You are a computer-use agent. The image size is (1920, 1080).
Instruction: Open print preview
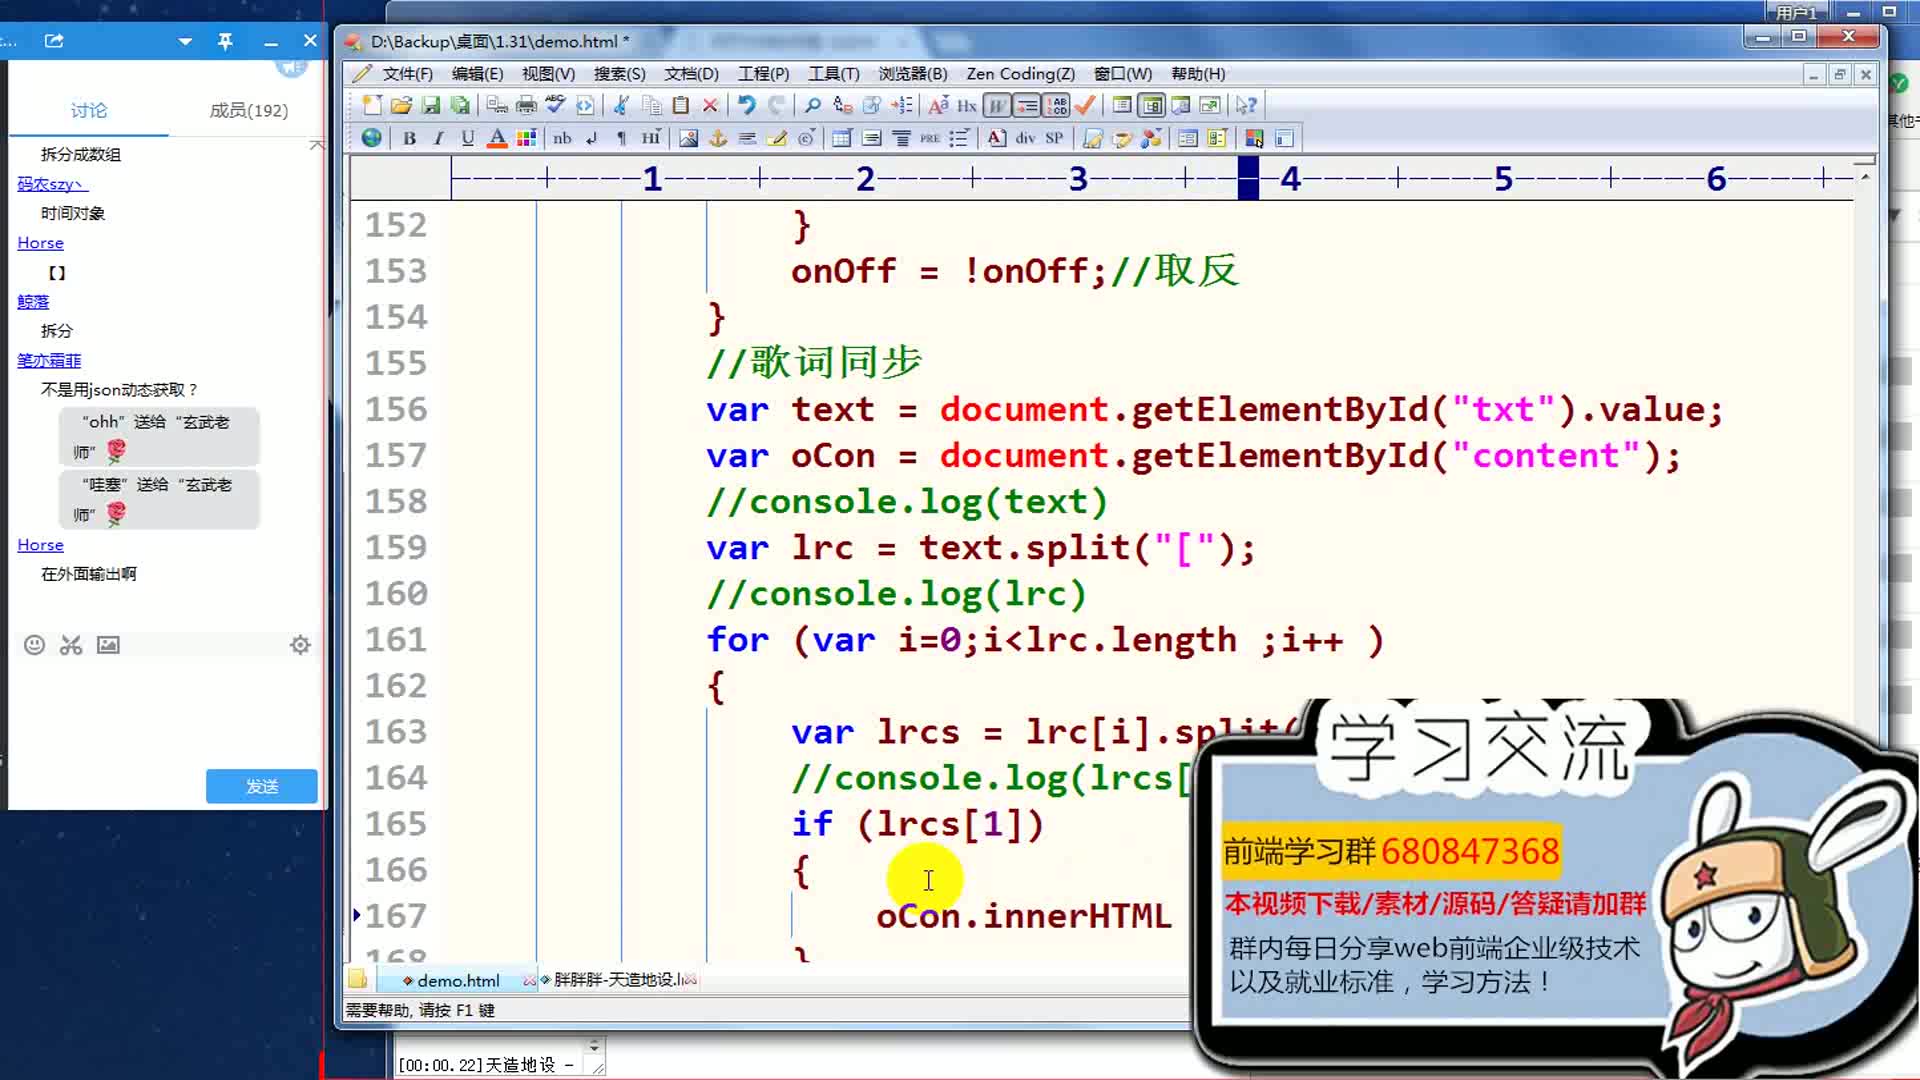point(497,105)
